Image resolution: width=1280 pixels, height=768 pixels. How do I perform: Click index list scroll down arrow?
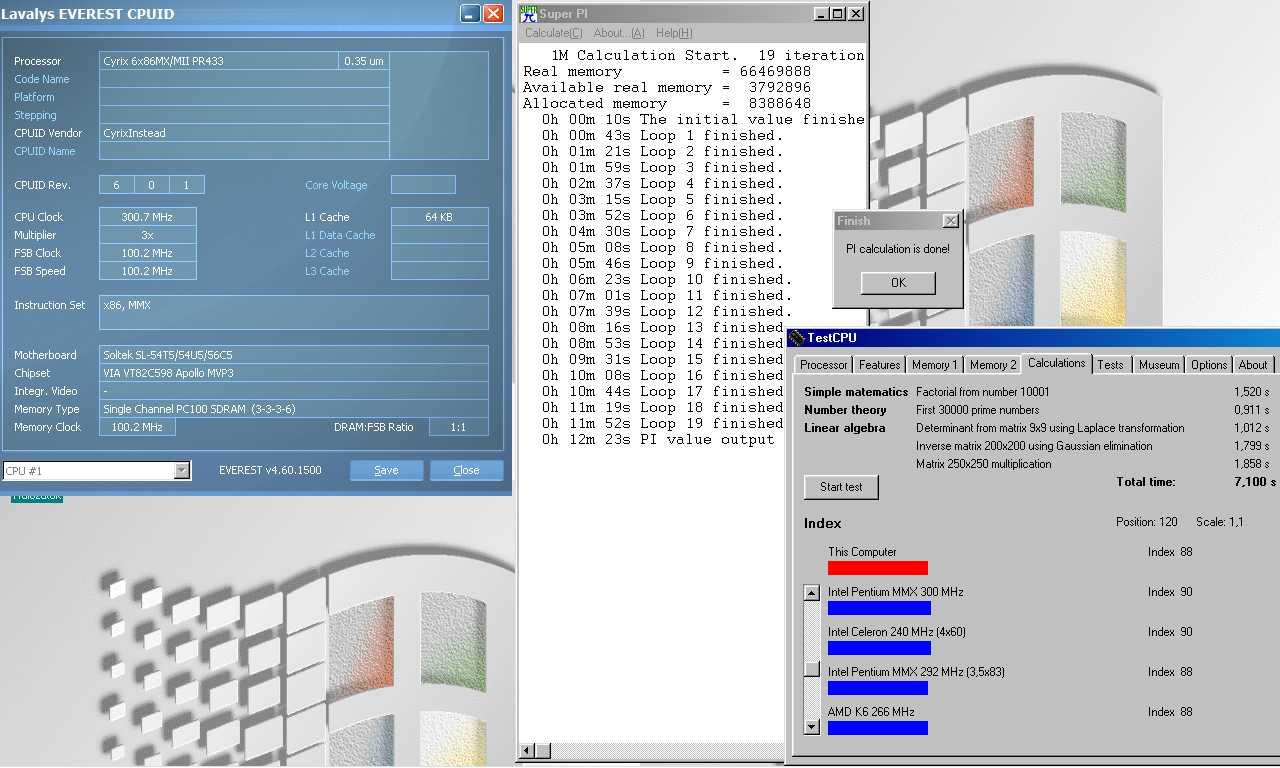tap(812, 727)
